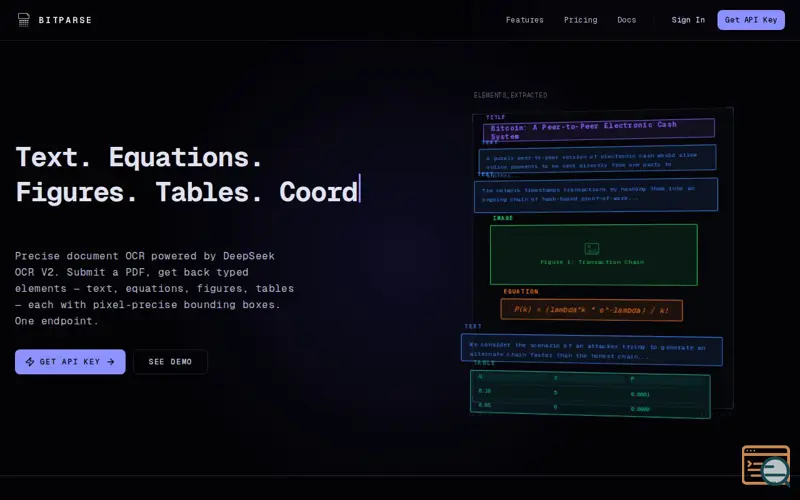This screenshot has height=500, width=800.
Task: Click the 'Text. Equations.' headline
Action: [139, 157]
